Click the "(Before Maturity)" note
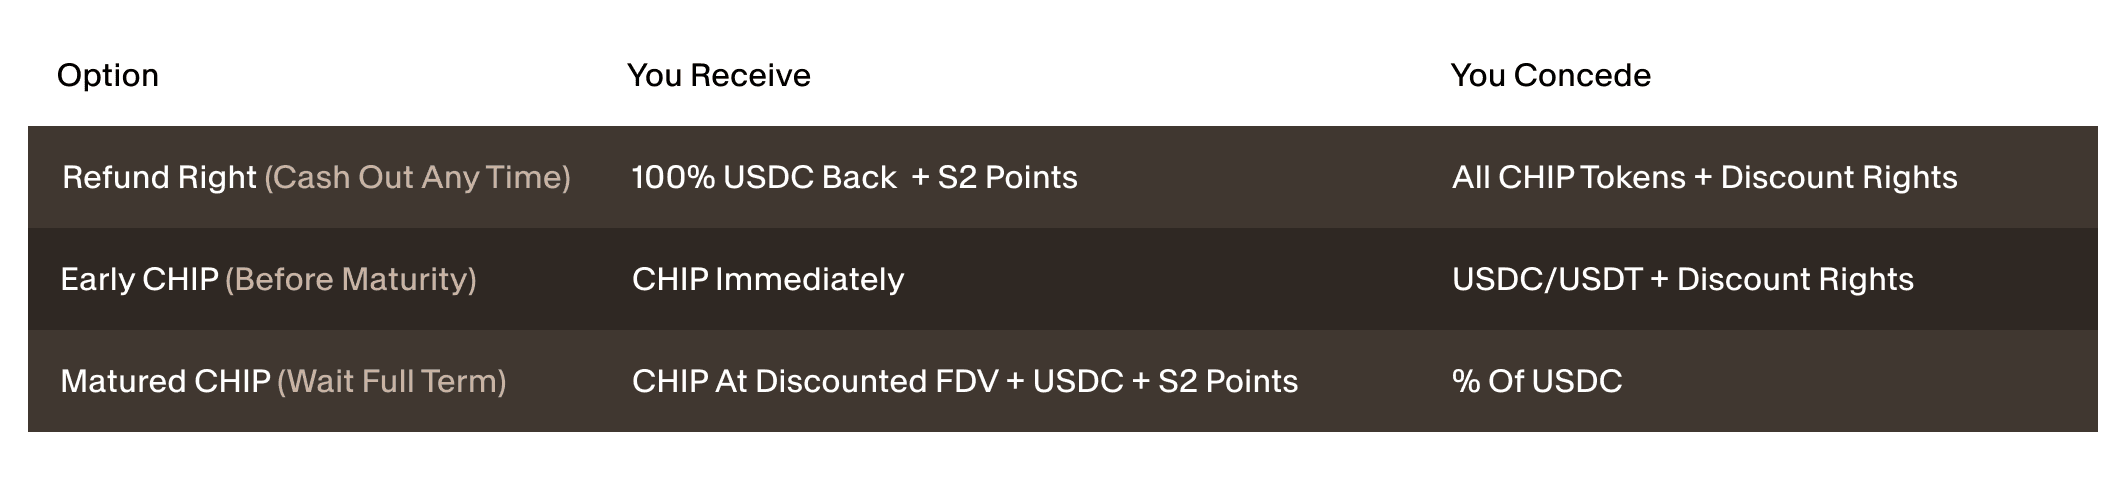Image resolution: width=2126 pixels, height=490 pixels. (350, 280)
